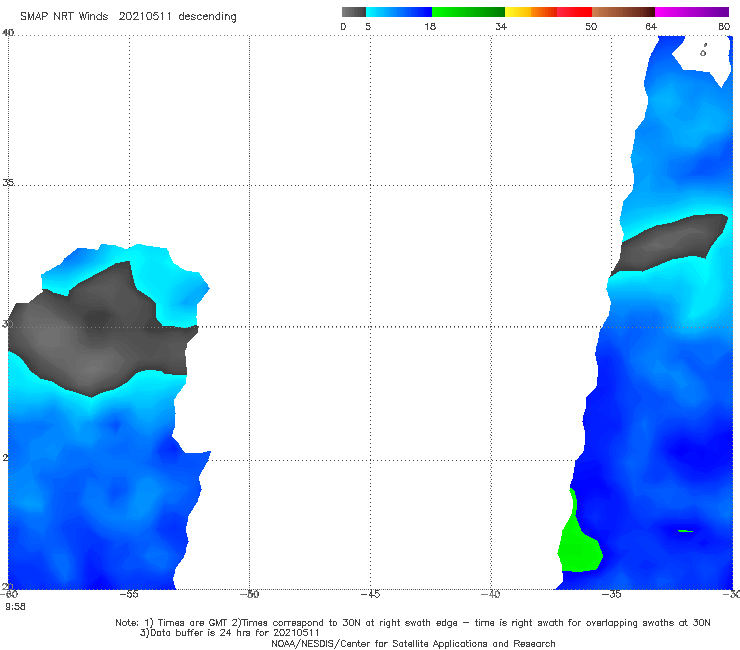This screenshot has width=740, height=650.
Task: Click the longitude label '-55' on bottom axis
Action: (128, 594)
